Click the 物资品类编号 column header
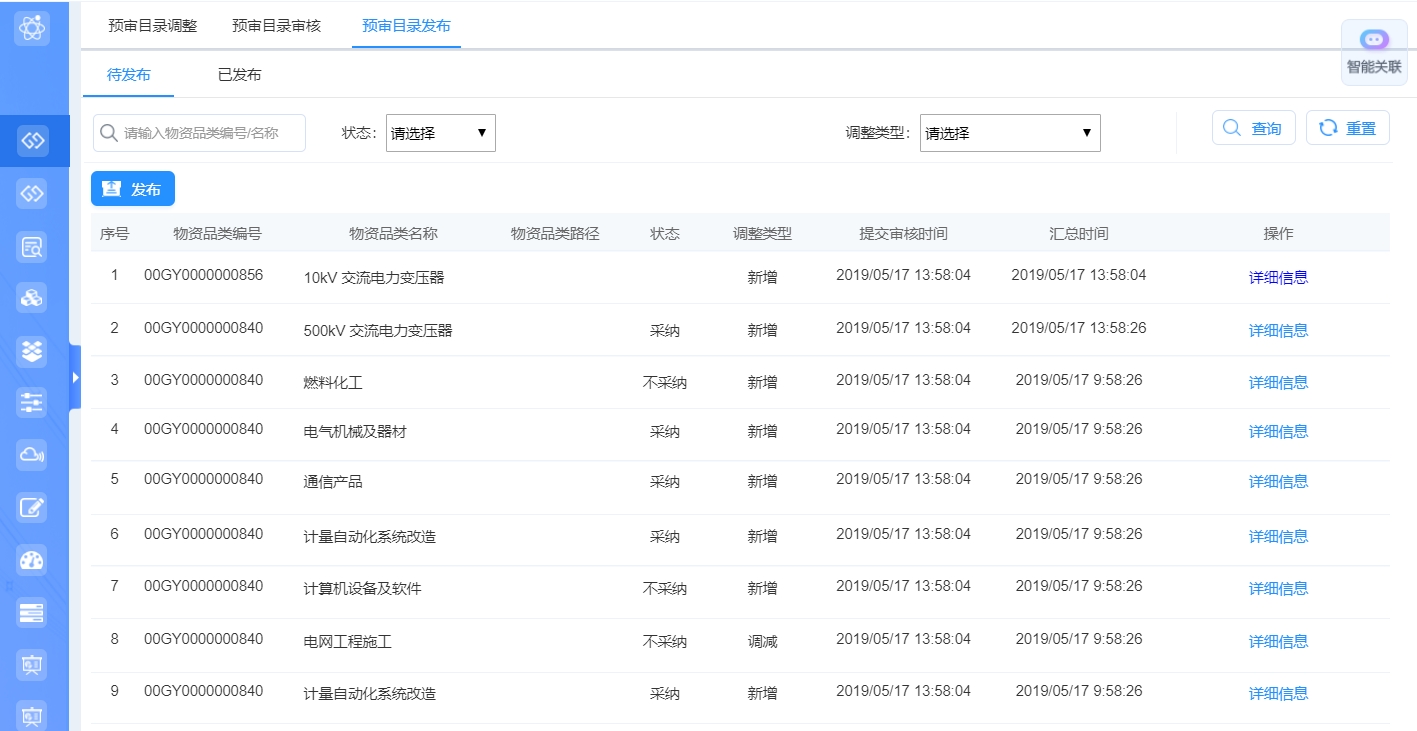This screenshot has width=1417, height=731. [217, 234]
